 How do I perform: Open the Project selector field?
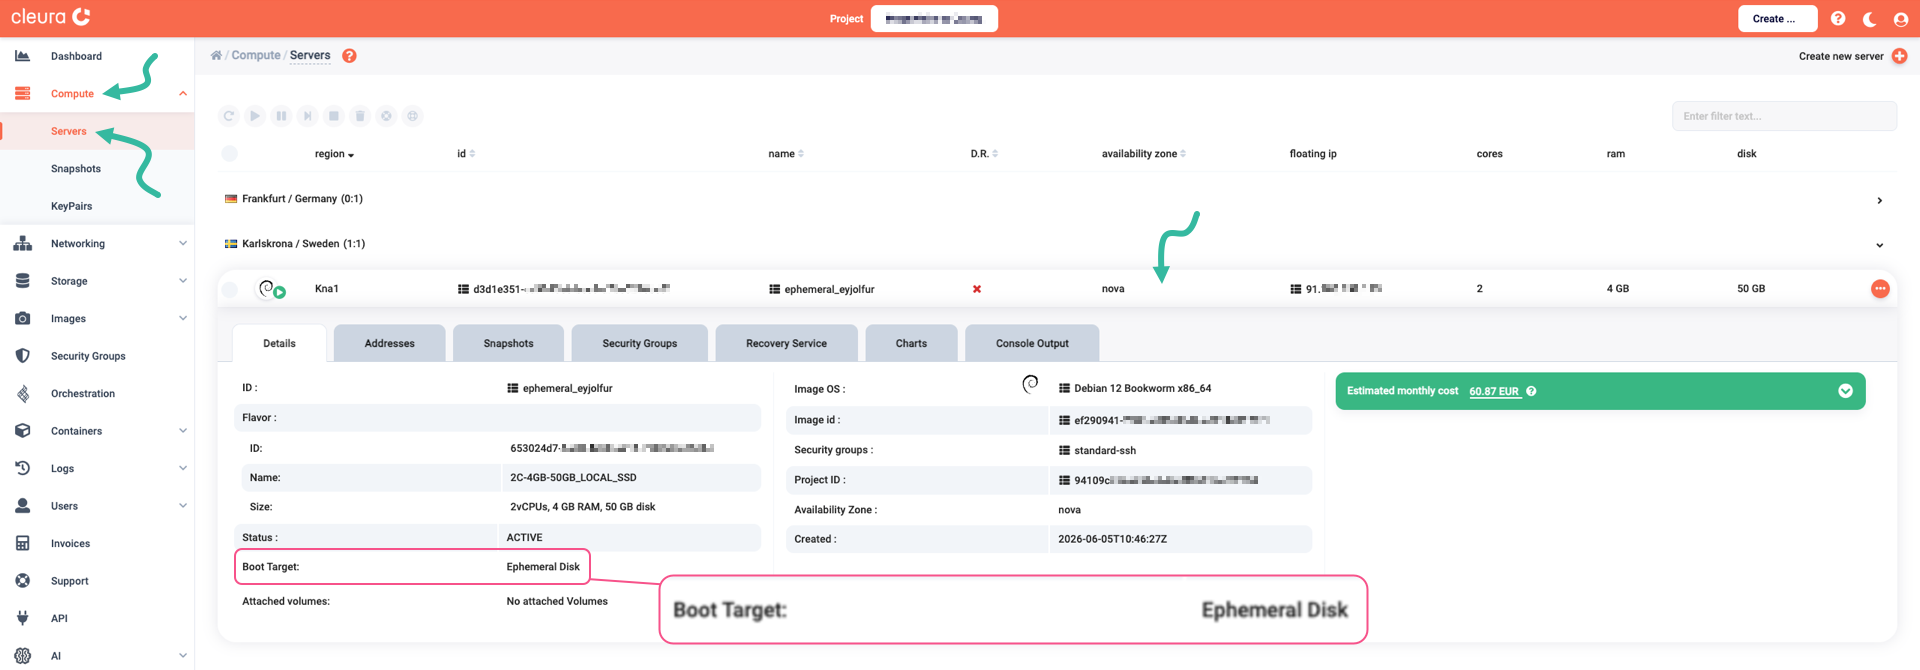(934, 19)
